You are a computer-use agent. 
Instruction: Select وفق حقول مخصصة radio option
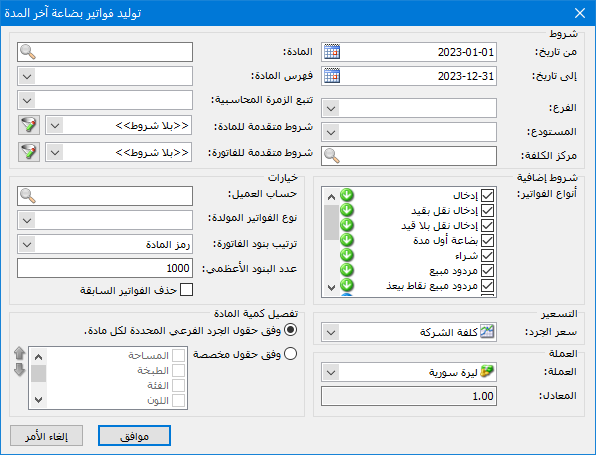tap(291, 354)
